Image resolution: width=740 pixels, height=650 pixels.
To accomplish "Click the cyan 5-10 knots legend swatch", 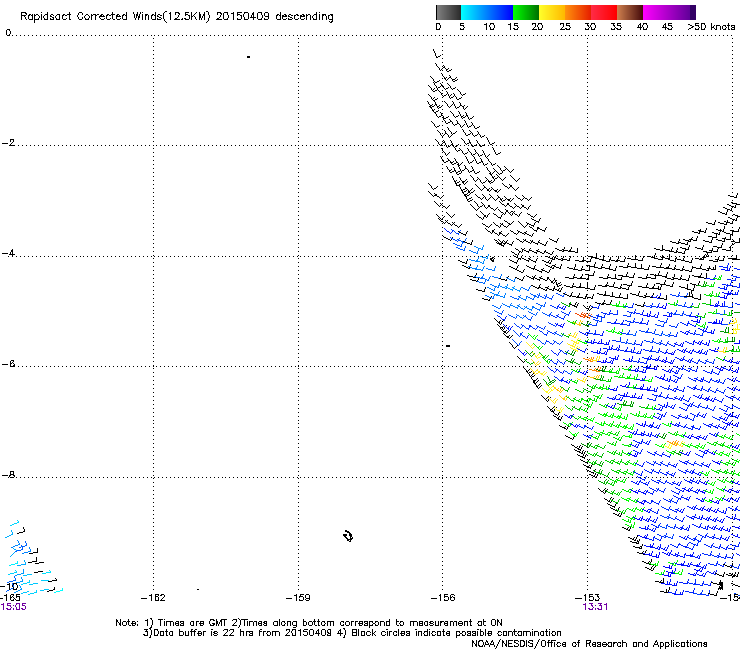I will point(474,12).
